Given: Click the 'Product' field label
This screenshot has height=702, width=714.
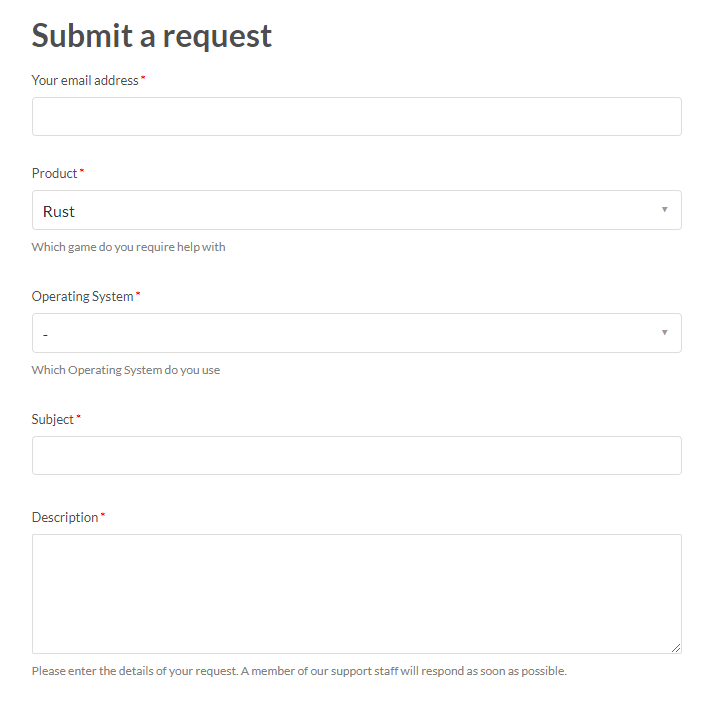Looking at the screenshot, I should tap(54, 173).
